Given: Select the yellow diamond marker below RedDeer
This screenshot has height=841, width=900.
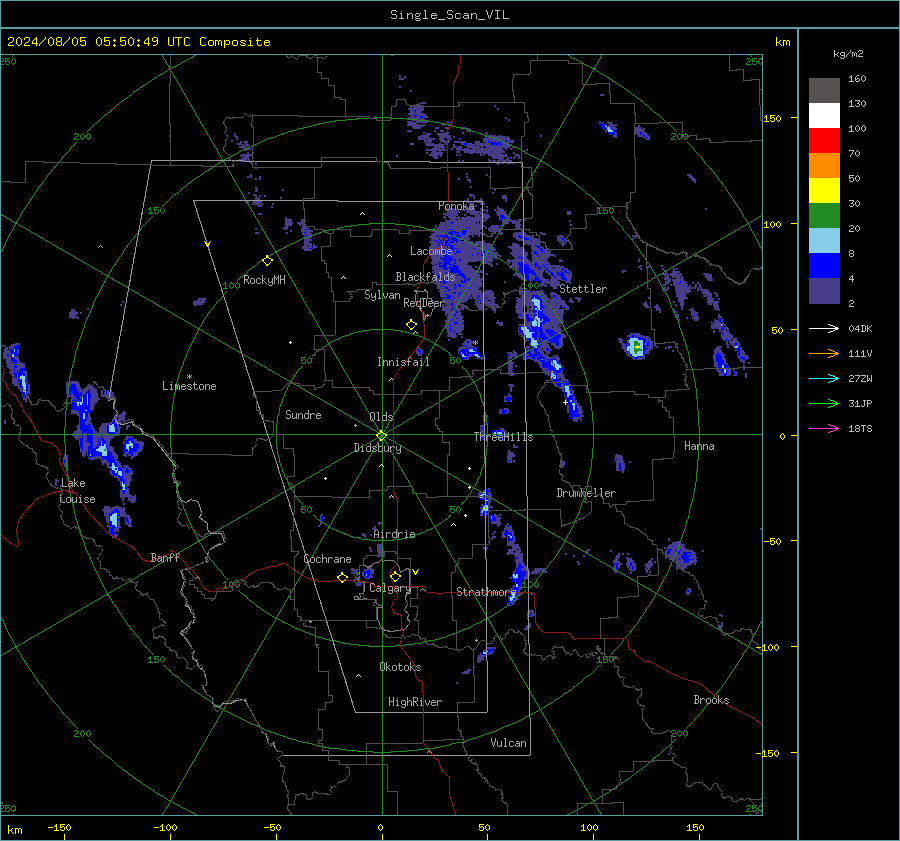Looking at the screenshot, I should click(x=411, y=324).
